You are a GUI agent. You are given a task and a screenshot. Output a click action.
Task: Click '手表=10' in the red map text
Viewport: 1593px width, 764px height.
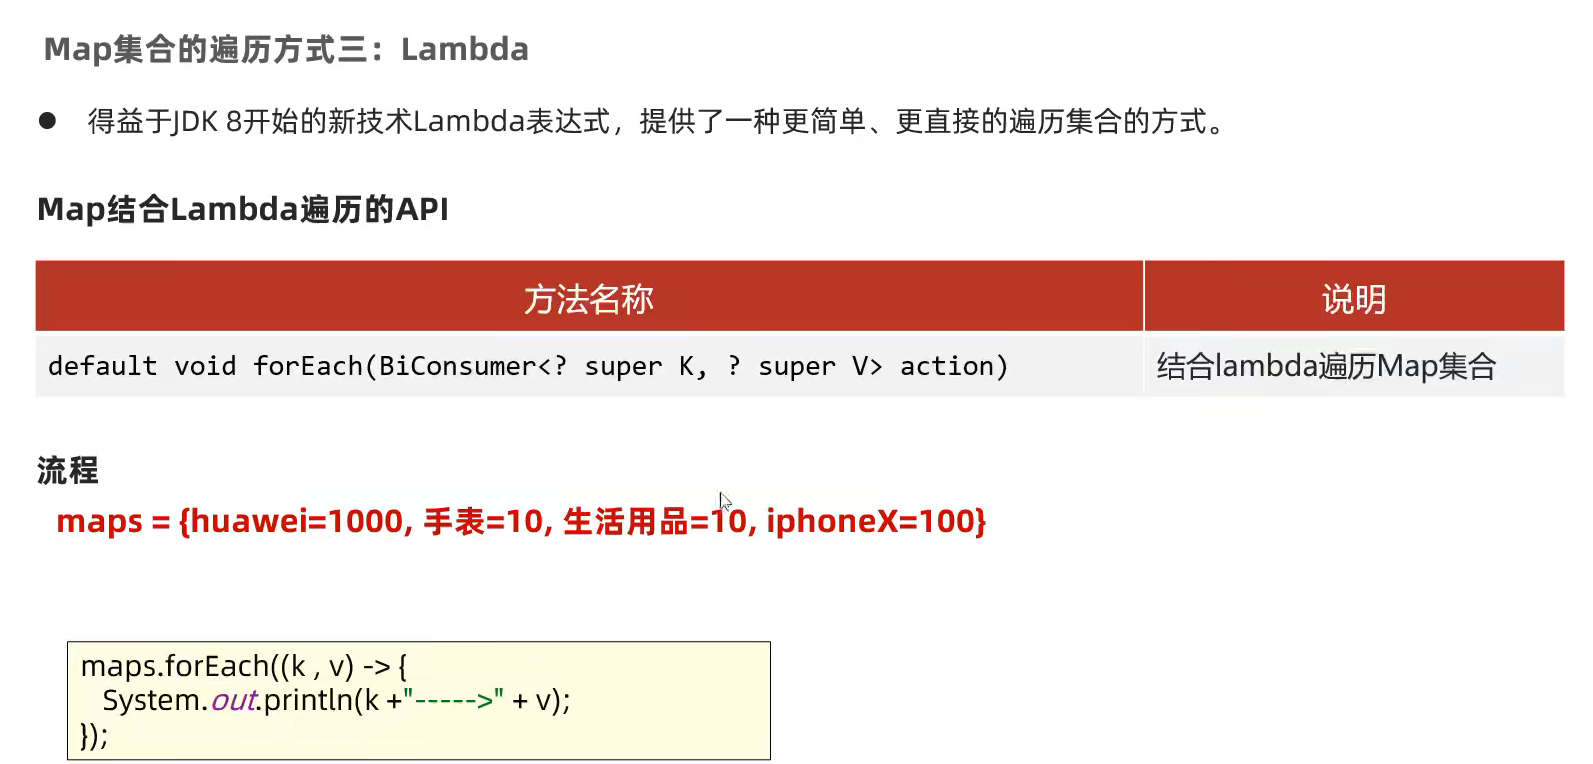coord(483,521)
